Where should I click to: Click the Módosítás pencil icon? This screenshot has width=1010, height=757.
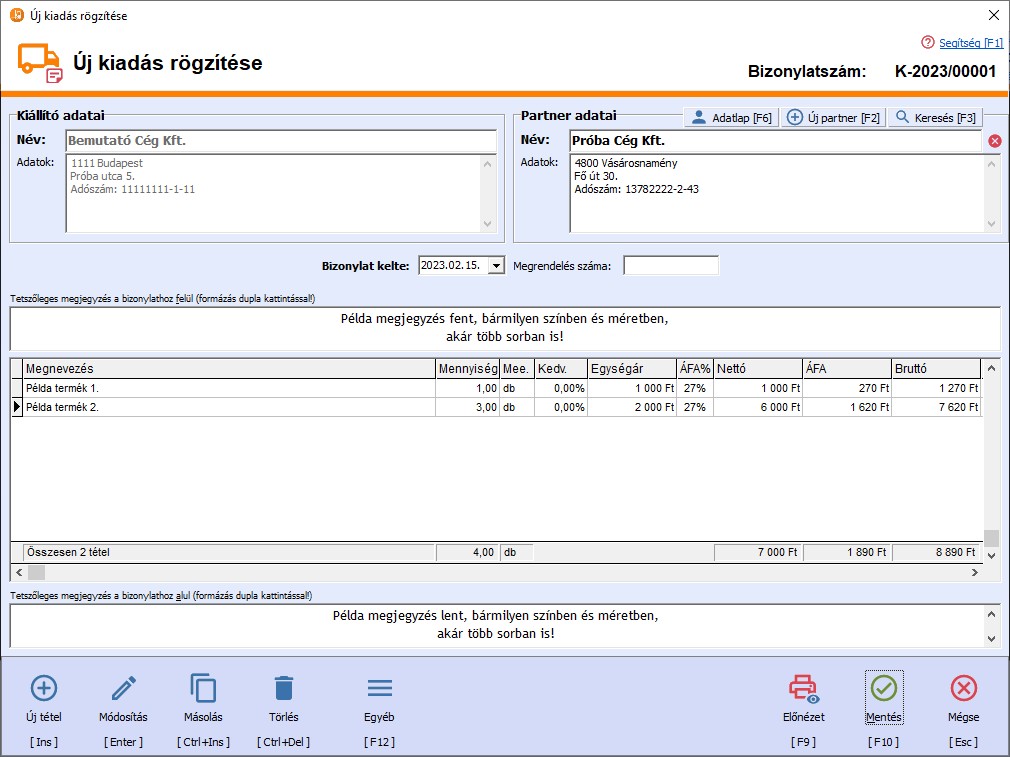(124, 688)
